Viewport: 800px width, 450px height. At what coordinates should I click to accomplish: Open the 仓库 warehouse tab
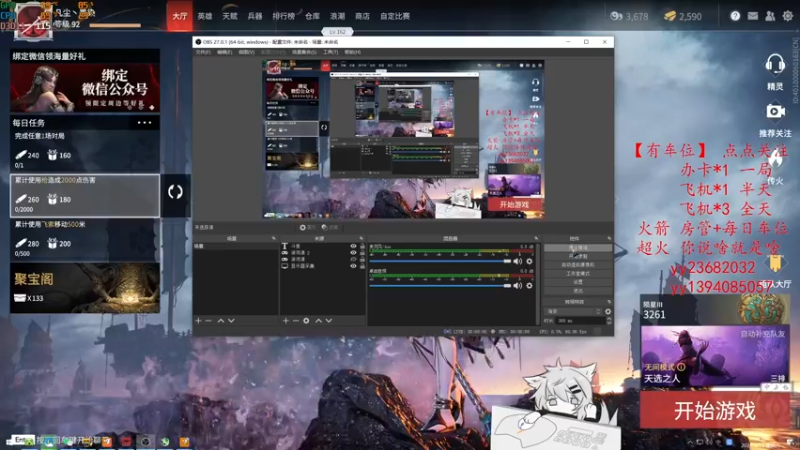coord(312,16)
